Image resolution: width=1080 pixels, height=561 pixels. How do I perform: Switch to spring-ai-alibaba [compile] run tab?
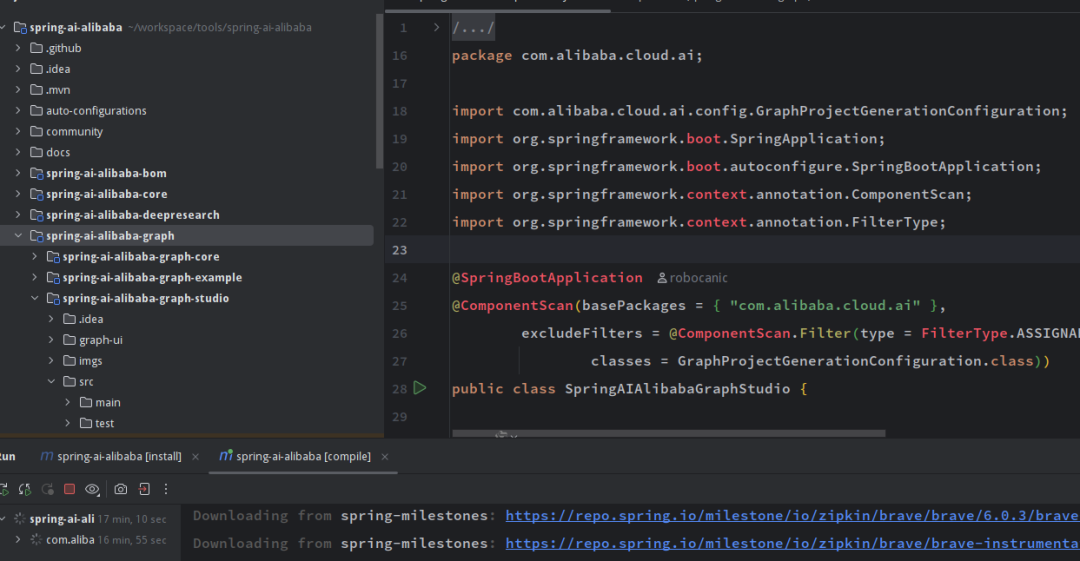(x=295, y=456)
